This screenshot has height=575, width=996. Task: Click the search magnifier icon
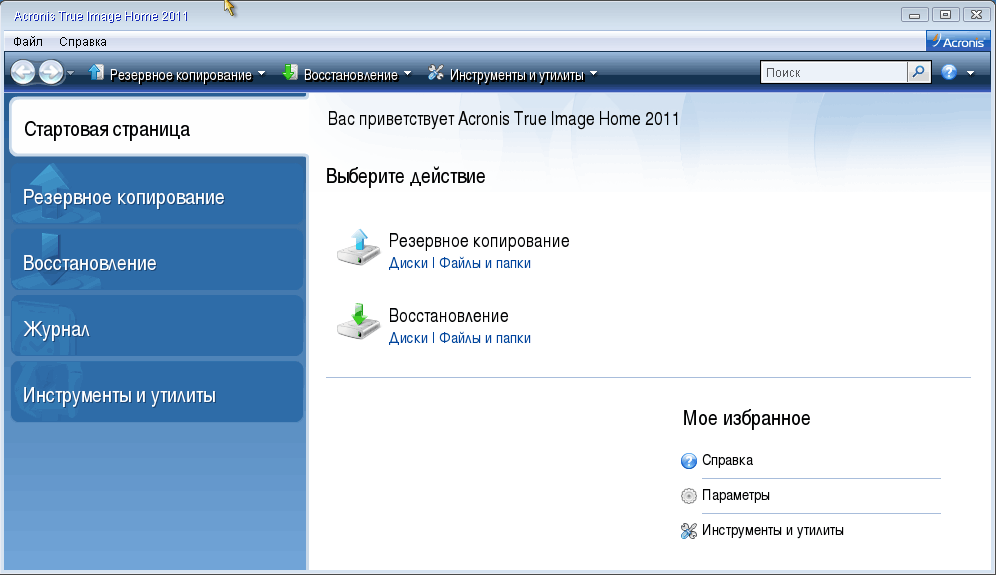(x=918, y=73)
